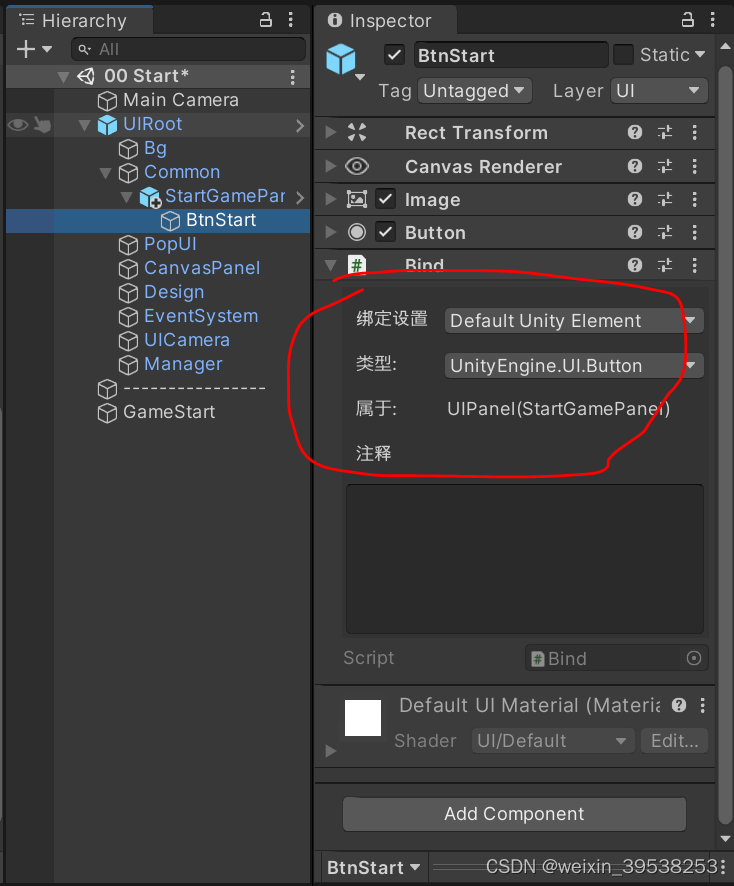The image size is (734, 886).
Task: Expand the Rect Transform component
Action: pyautogui.click(x=331, y=132)
